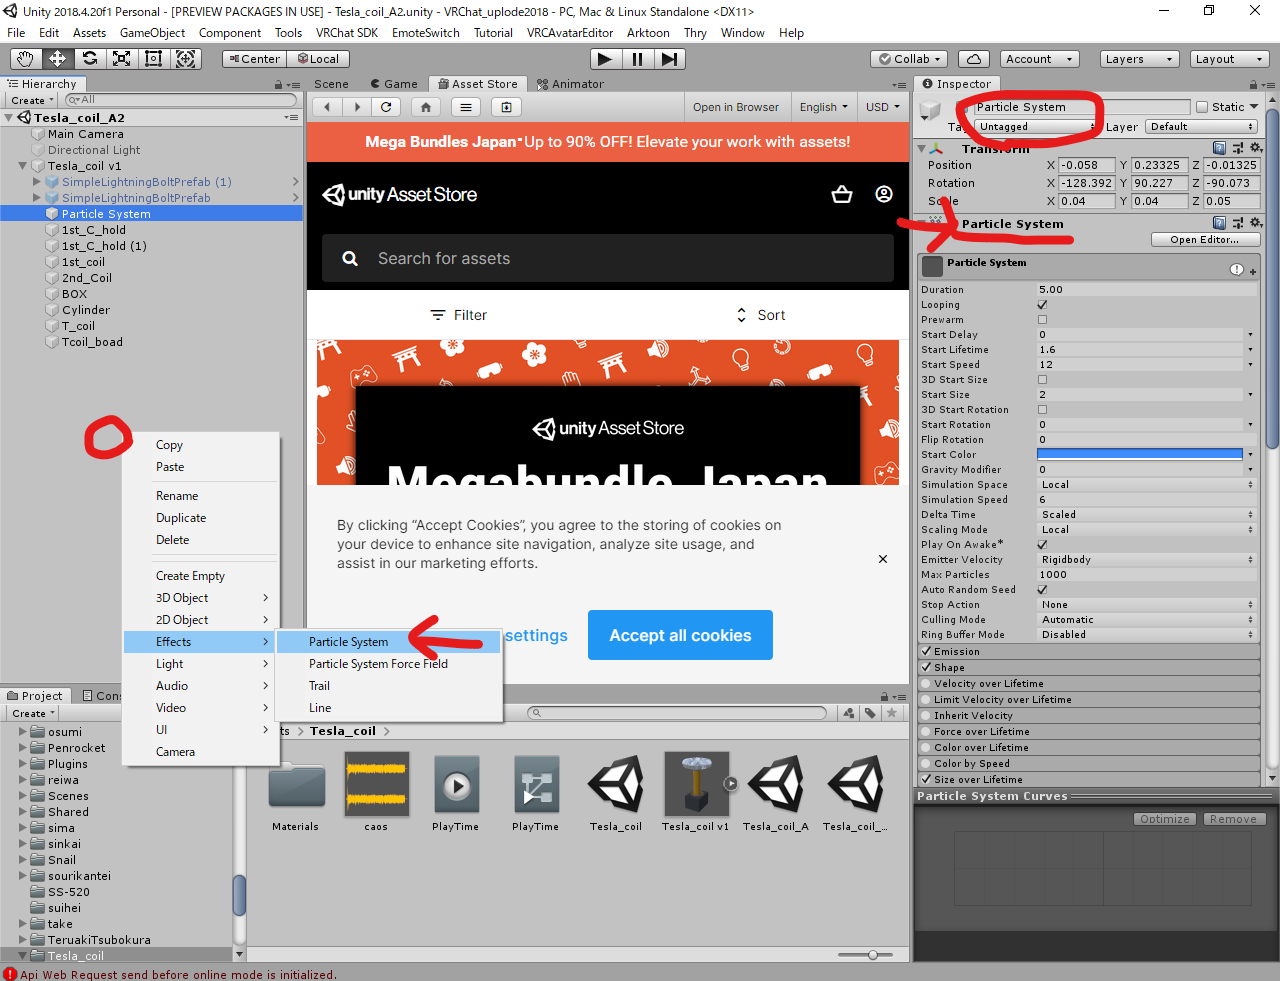
Task: Click the Account button
Action: (x=1037, y=59)
